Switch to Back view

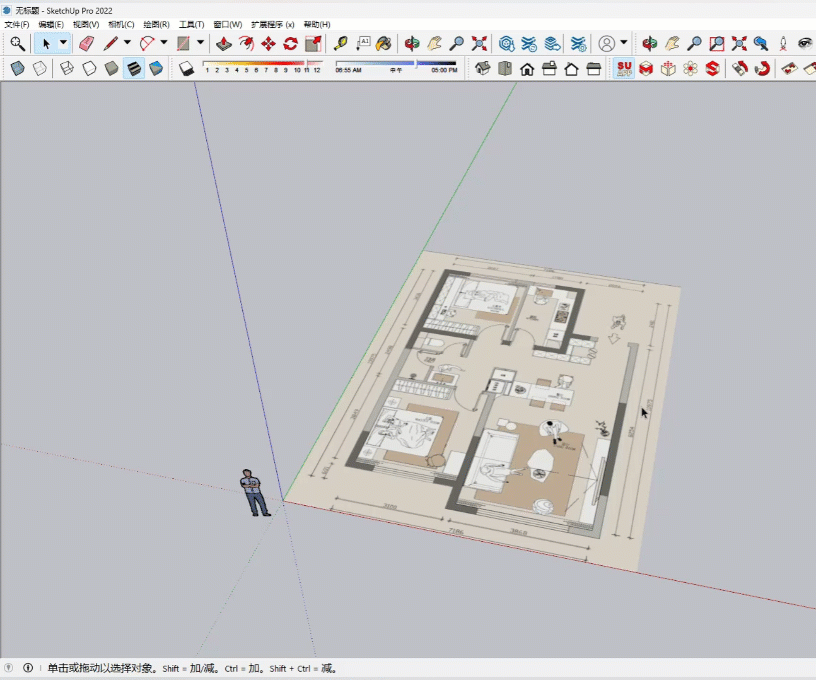tap(571, 69)
